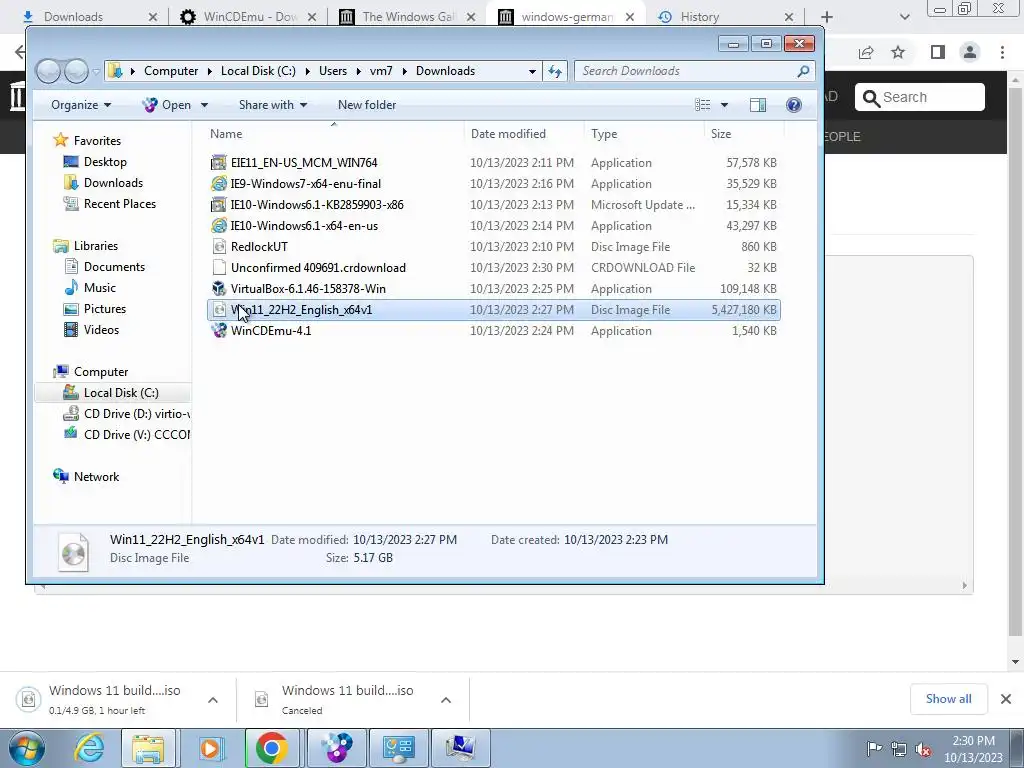Switch to The Windows Gallery tab
Viewport: 1024px width, 768px height.
[408, 17]
